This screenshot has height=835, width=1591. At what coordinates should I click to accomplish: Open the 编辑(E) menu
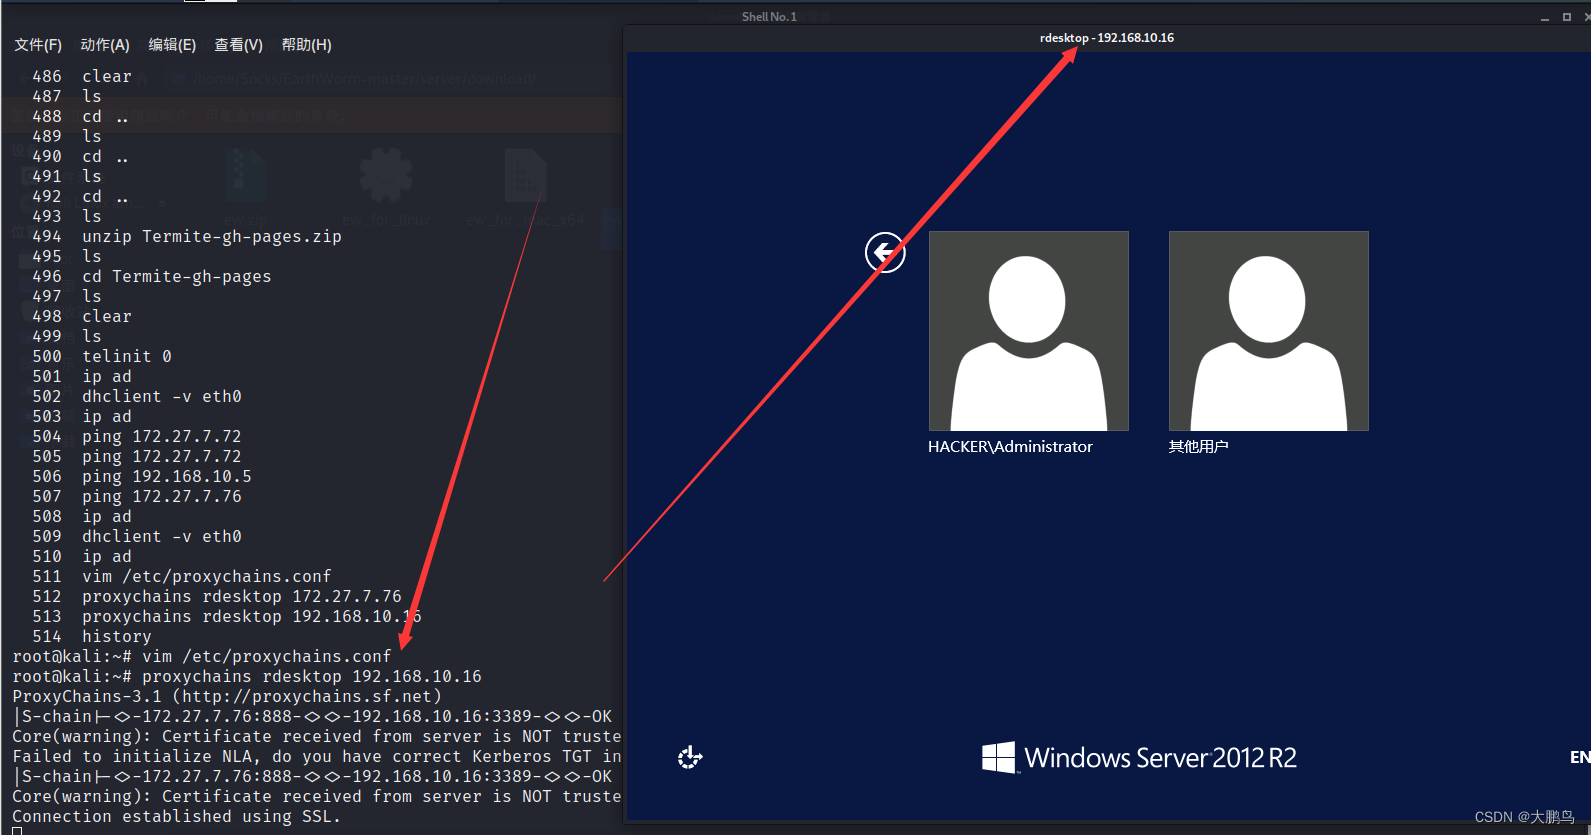click(x=172, y=45)
